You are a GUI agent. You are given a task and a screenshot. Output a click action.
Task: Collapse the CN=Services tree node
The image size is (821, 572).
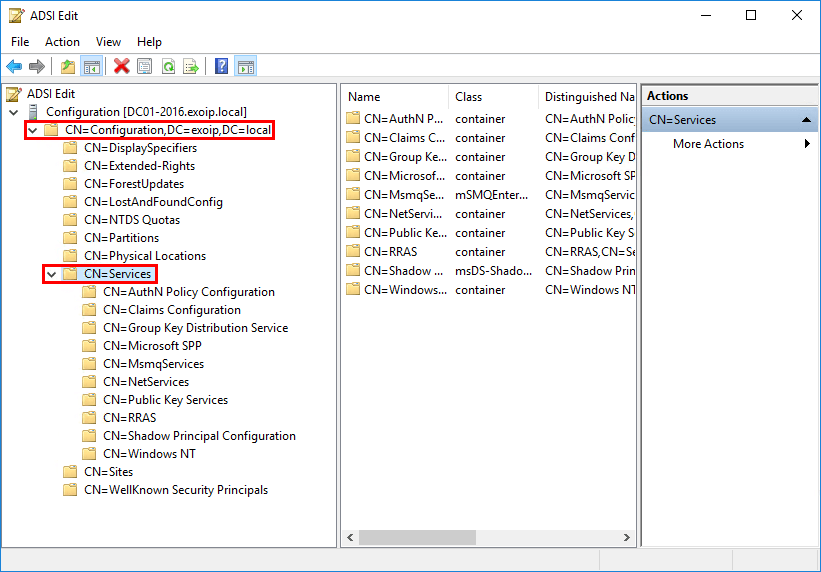[x=51, y=274]
